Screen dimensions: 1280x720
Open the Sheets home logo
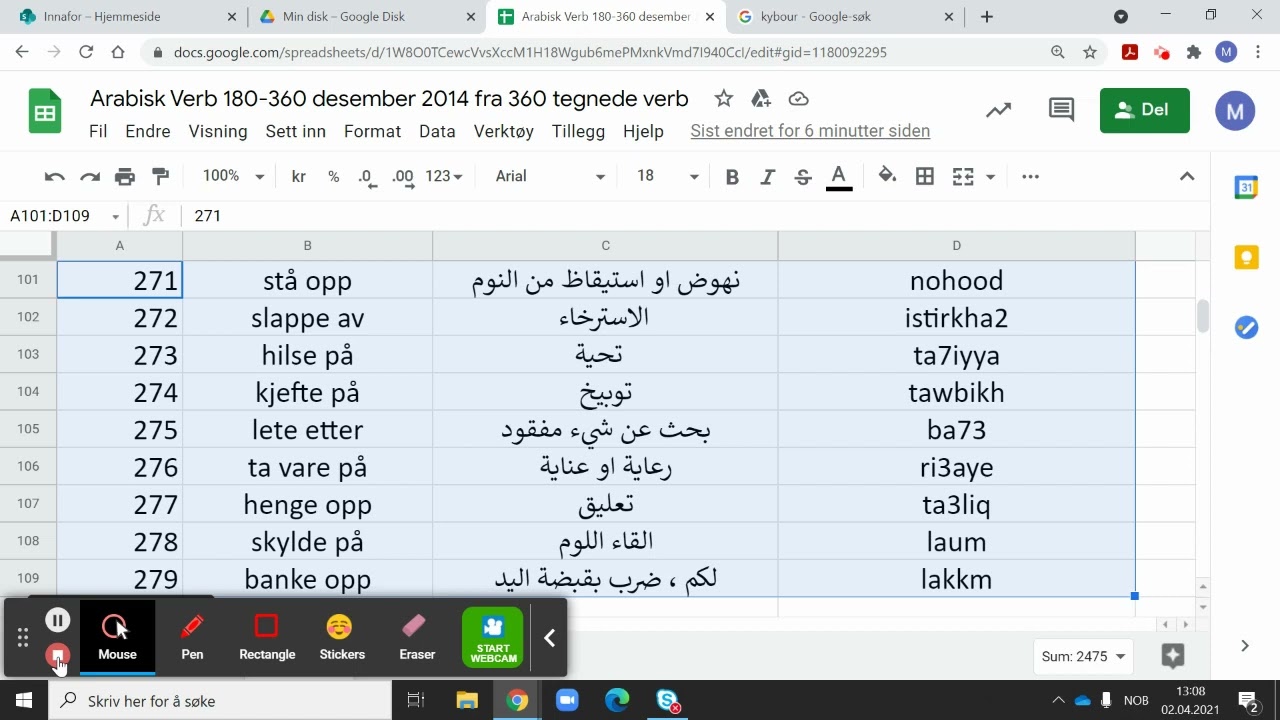[45, 111]
